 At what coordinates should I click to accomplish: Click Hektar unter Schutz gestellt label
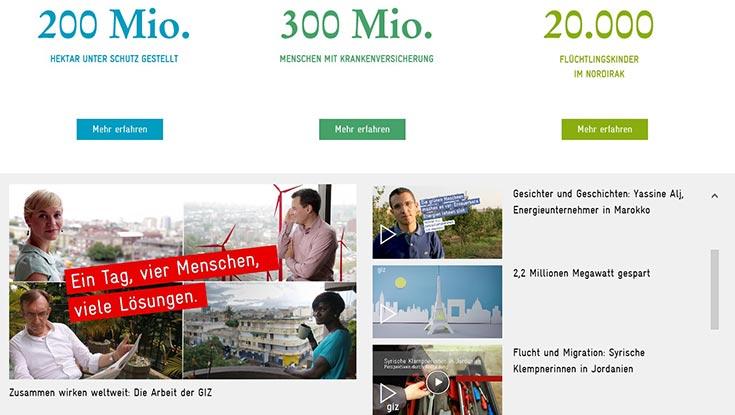114,59
